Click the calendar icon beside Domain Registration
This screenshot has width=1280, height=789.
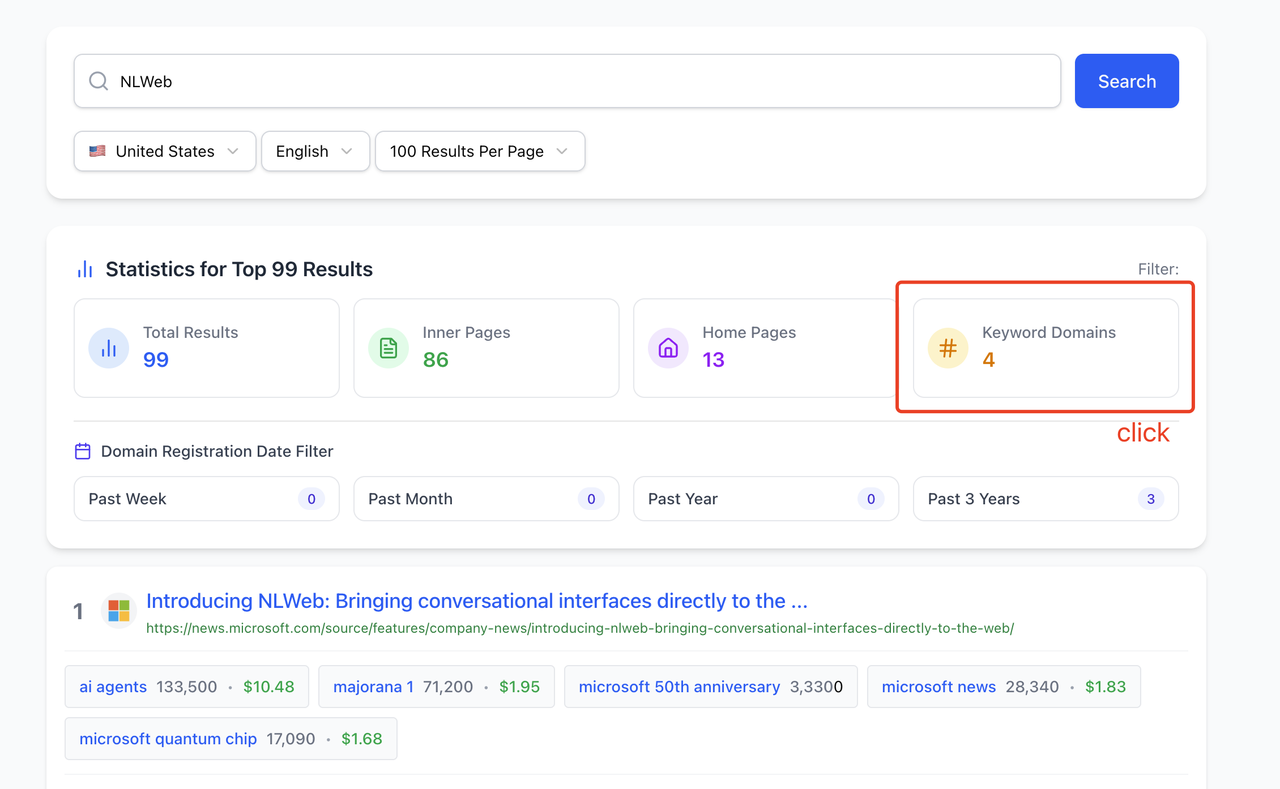[83, 452]
